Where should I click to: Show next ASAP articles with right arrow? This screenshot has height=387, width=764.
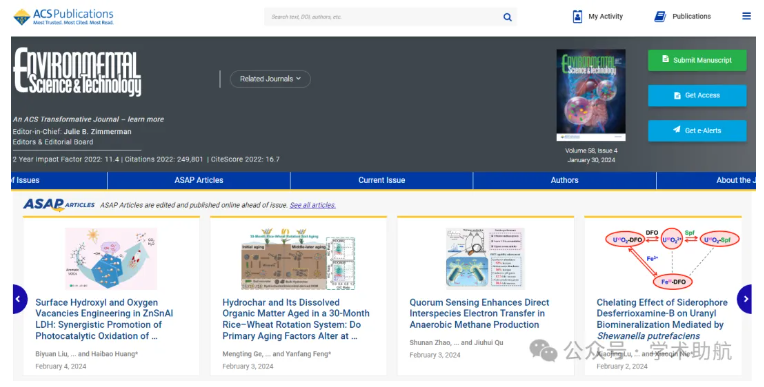[745, 299]
